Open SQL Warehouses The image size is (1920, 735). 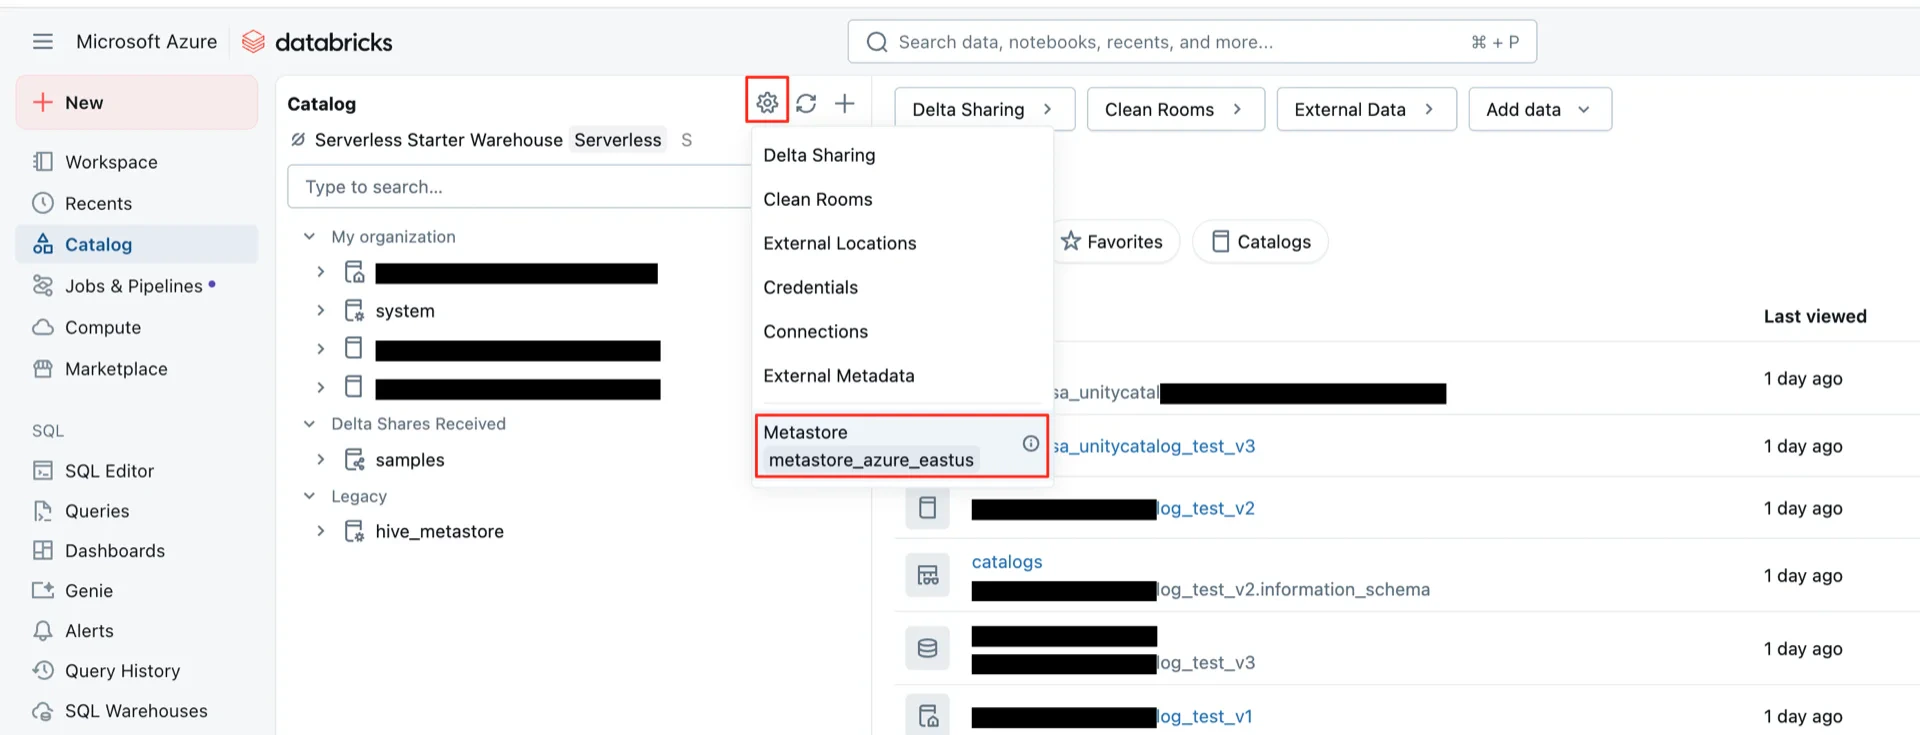pyautogui.click(x=137, y=711)
